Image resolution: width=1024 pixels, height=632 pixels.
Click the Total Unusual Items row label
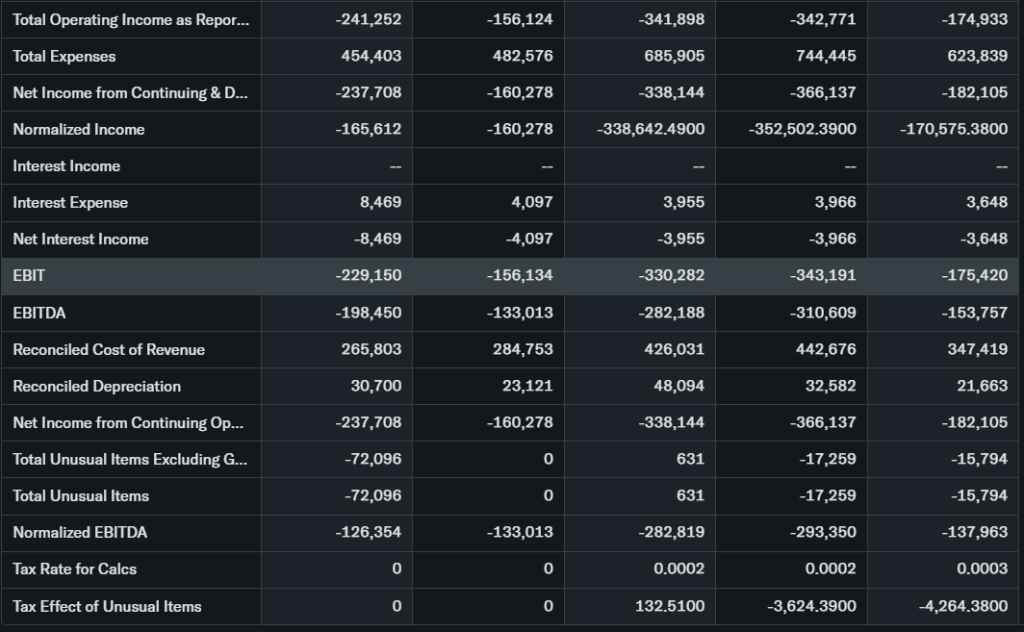coord(81,496)
